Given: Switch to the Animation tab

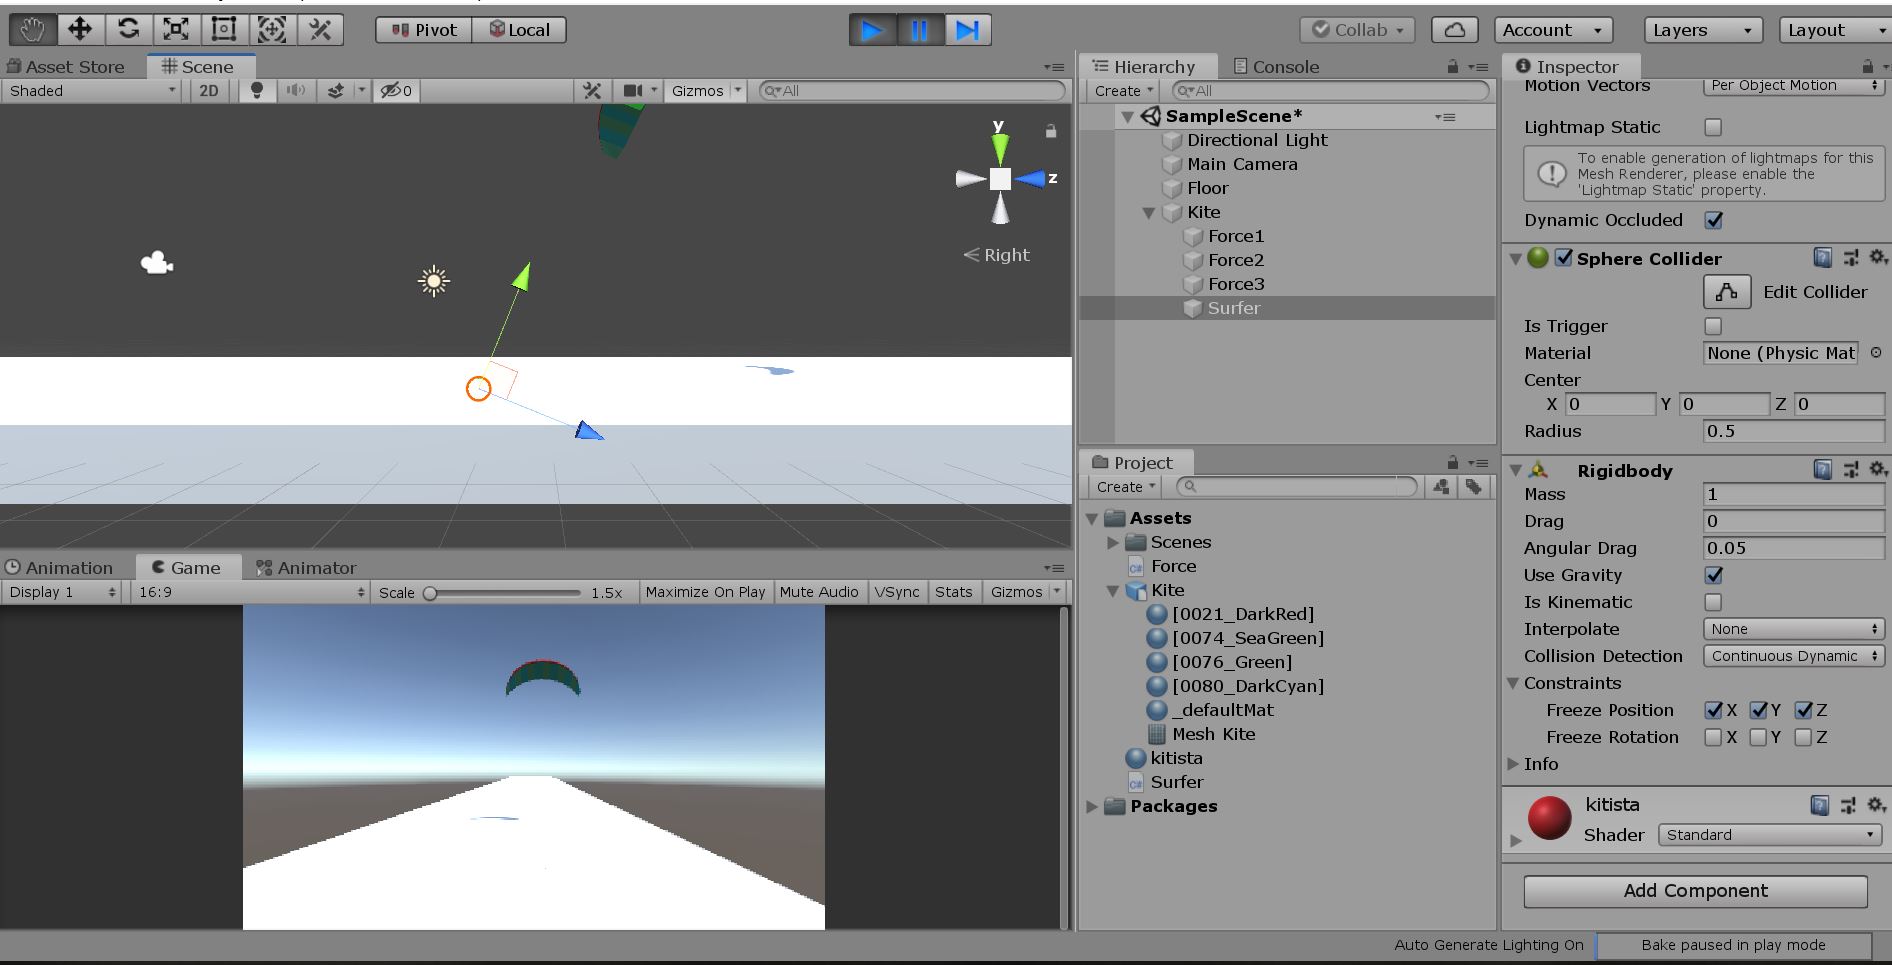Looking at the screenshot, I should (x=59, y=567).
